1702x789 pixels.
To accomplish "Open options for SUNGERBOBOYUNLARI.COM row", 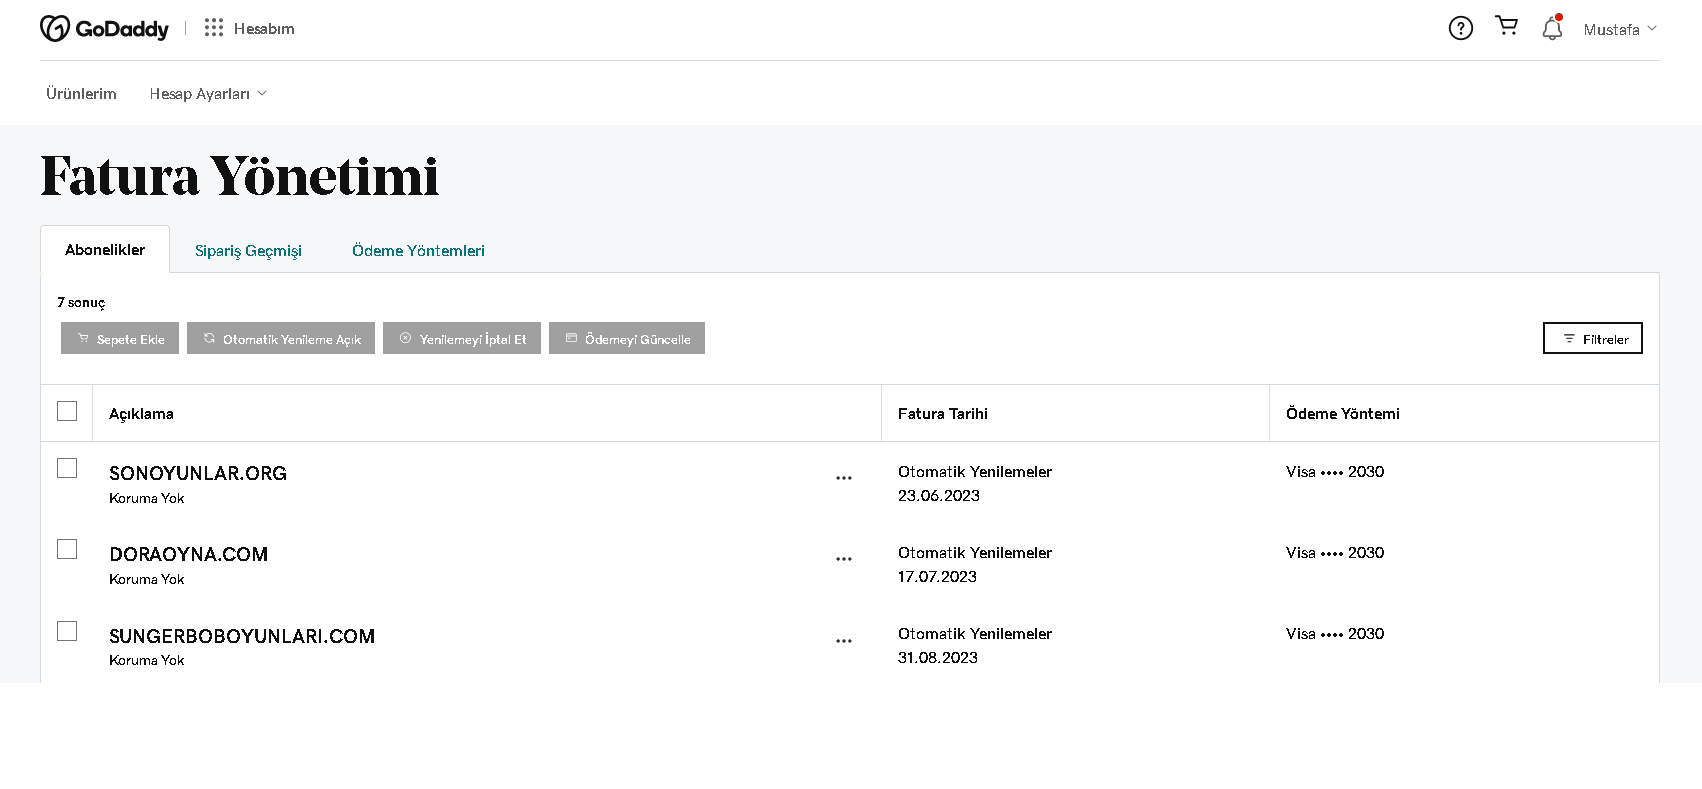I will point(844,641).
